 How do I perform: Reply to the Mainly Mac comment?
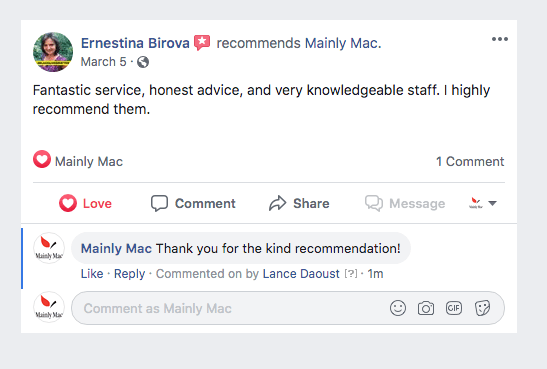[129, 274]
